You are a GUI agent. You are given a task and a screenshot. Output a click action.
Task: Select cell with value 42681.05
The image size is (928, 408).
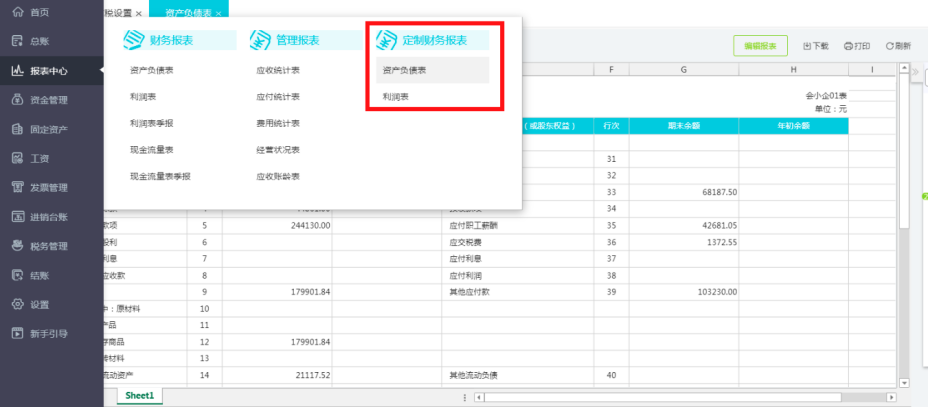684,226
